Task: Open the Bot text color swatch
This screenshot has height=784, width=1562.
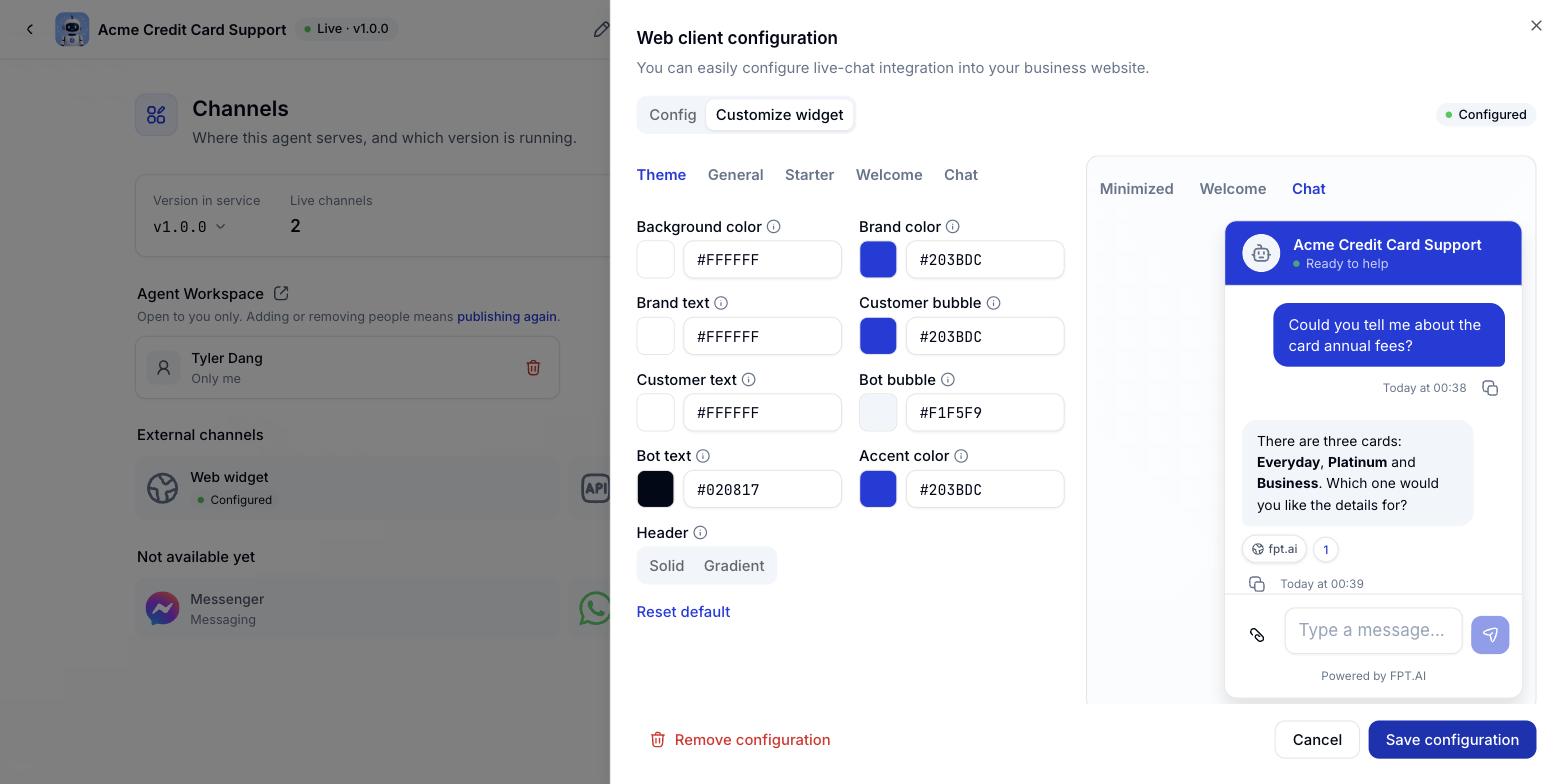Action: [x=656, y=489]
